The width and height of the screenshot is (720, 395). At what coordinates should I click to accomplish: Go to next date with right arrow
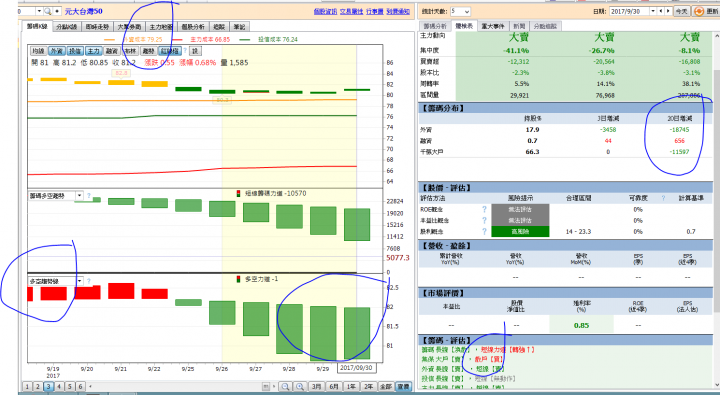coord(668,11)
